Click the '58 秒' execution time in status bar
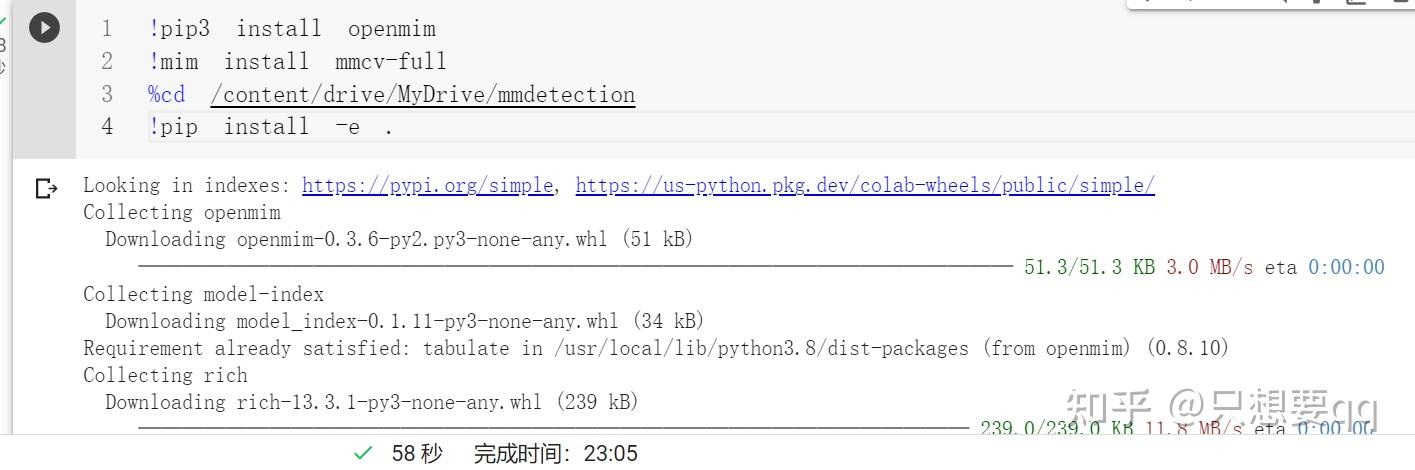Viewport: 1415px width, 470px height. (417, 453)
